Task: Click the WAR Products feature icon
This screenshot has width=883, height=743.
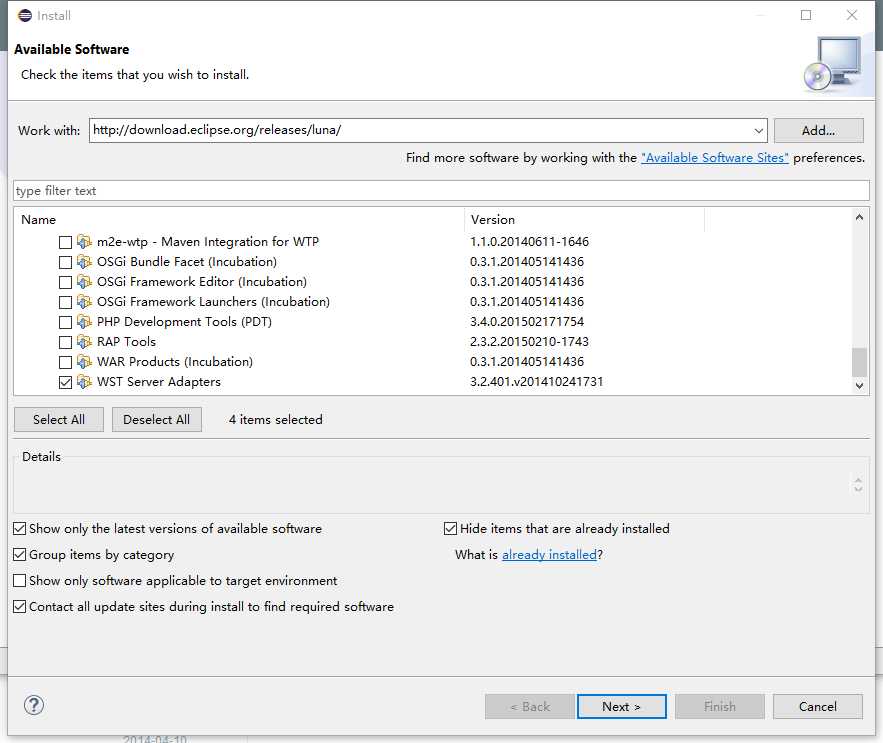Action: coord(84,362)
